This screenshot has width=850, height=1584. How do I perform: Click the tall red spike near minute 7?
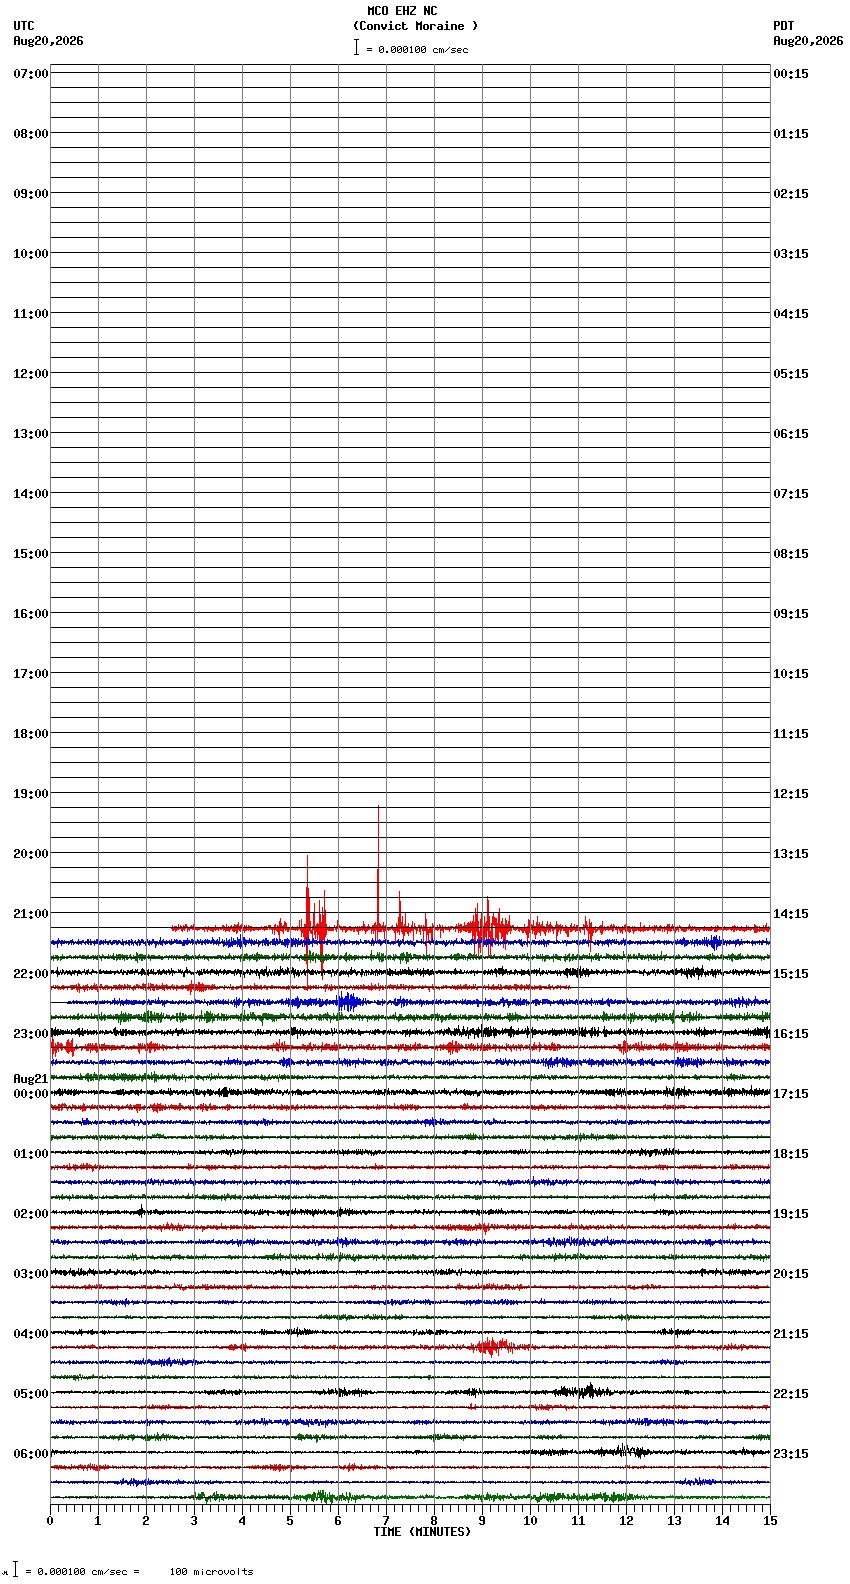tap(378, 868)
